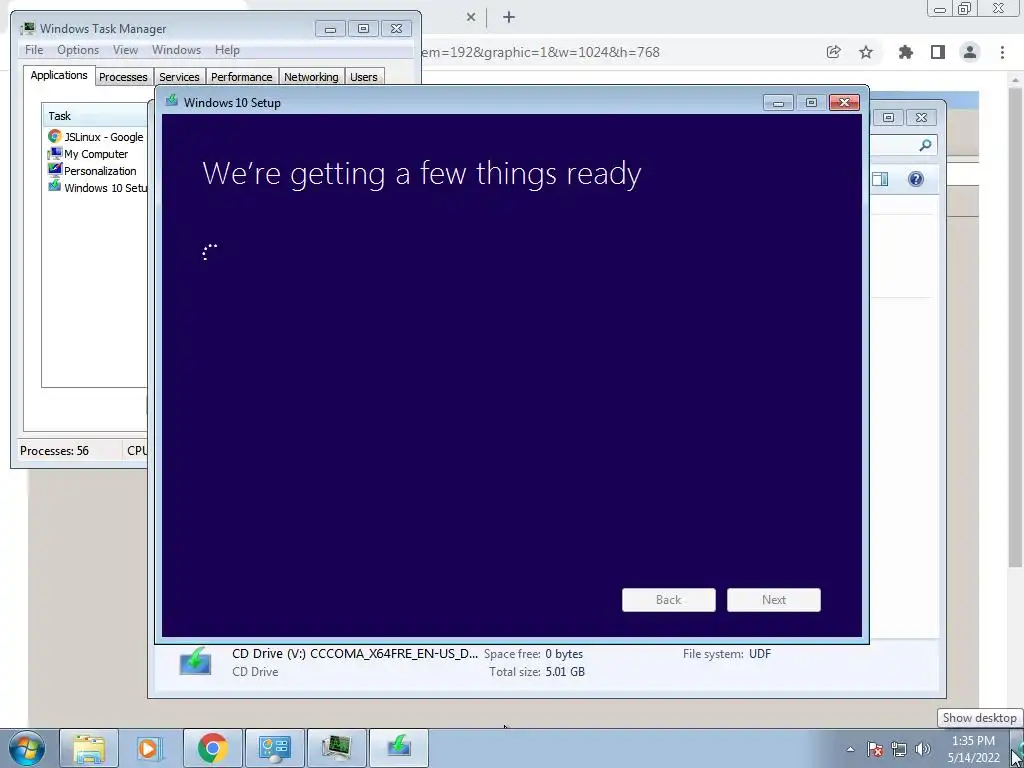Close the Windows 10 Setup window
Image resolution: width=1024 pixels, height=768 pixels.
pyautogui.click(x=844, y=103)
